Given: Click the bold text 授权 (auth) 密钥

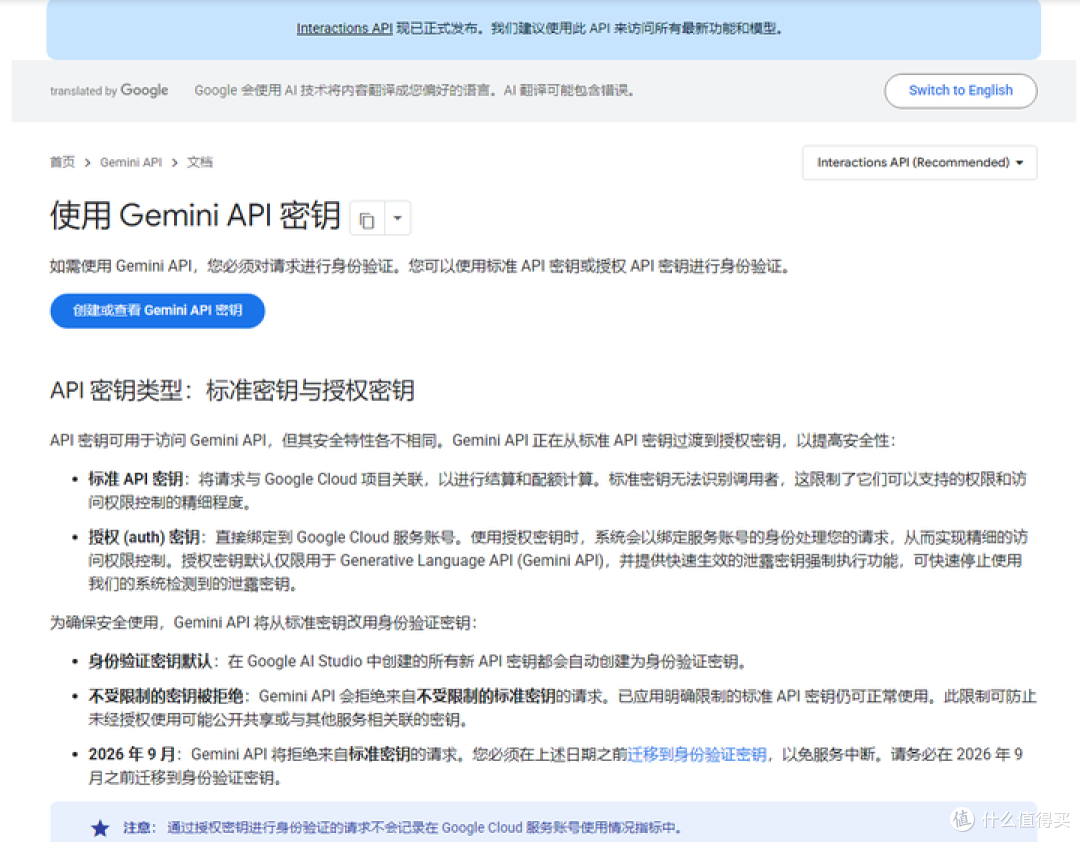Looking at the screenshot, I should pos(144,537).
